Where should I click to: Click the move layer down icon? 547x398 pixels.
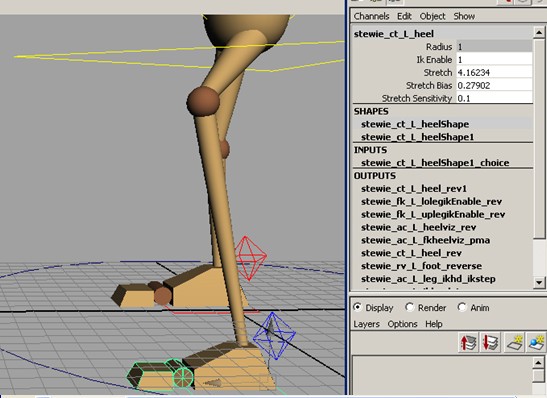pos(490,343)
